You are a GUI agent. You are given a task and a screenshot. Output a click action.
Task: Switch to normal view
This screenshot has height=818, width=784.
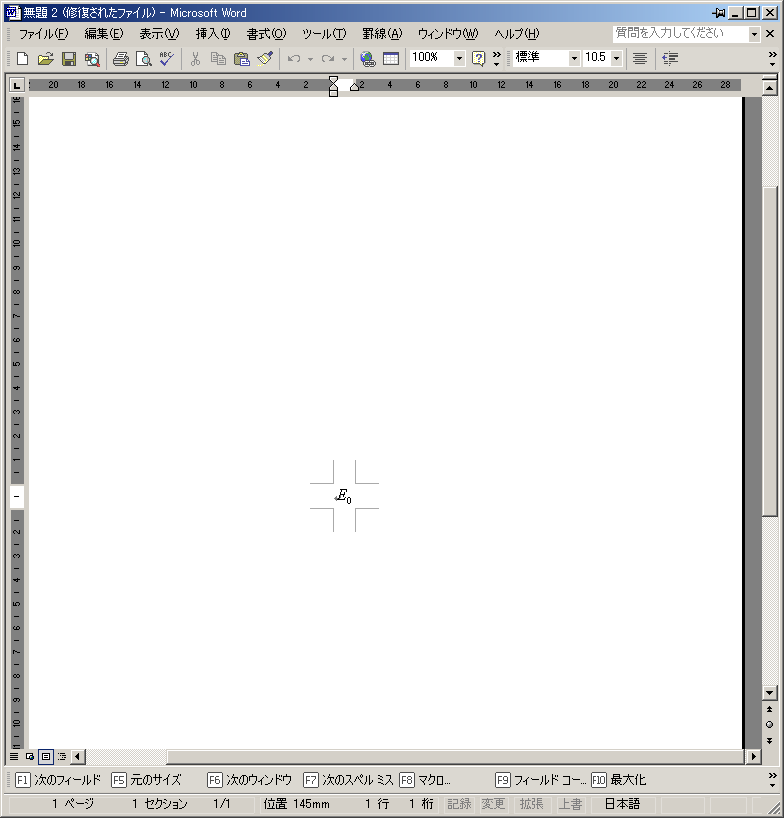(14, 756)
